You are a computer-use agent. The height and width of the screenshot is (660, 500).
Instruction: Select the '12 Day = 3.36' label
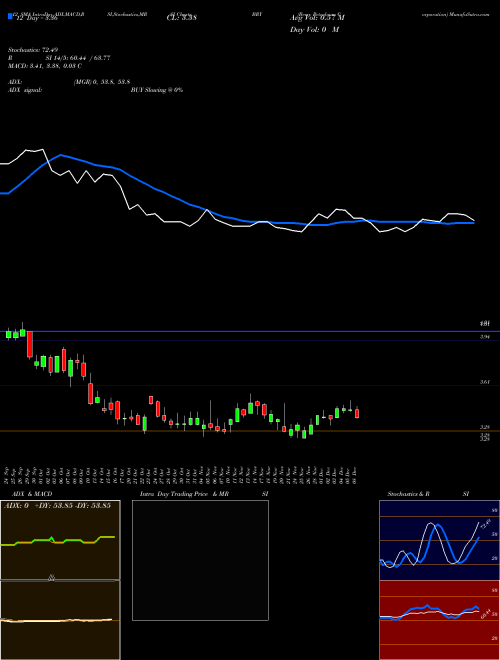pos(36,18)
